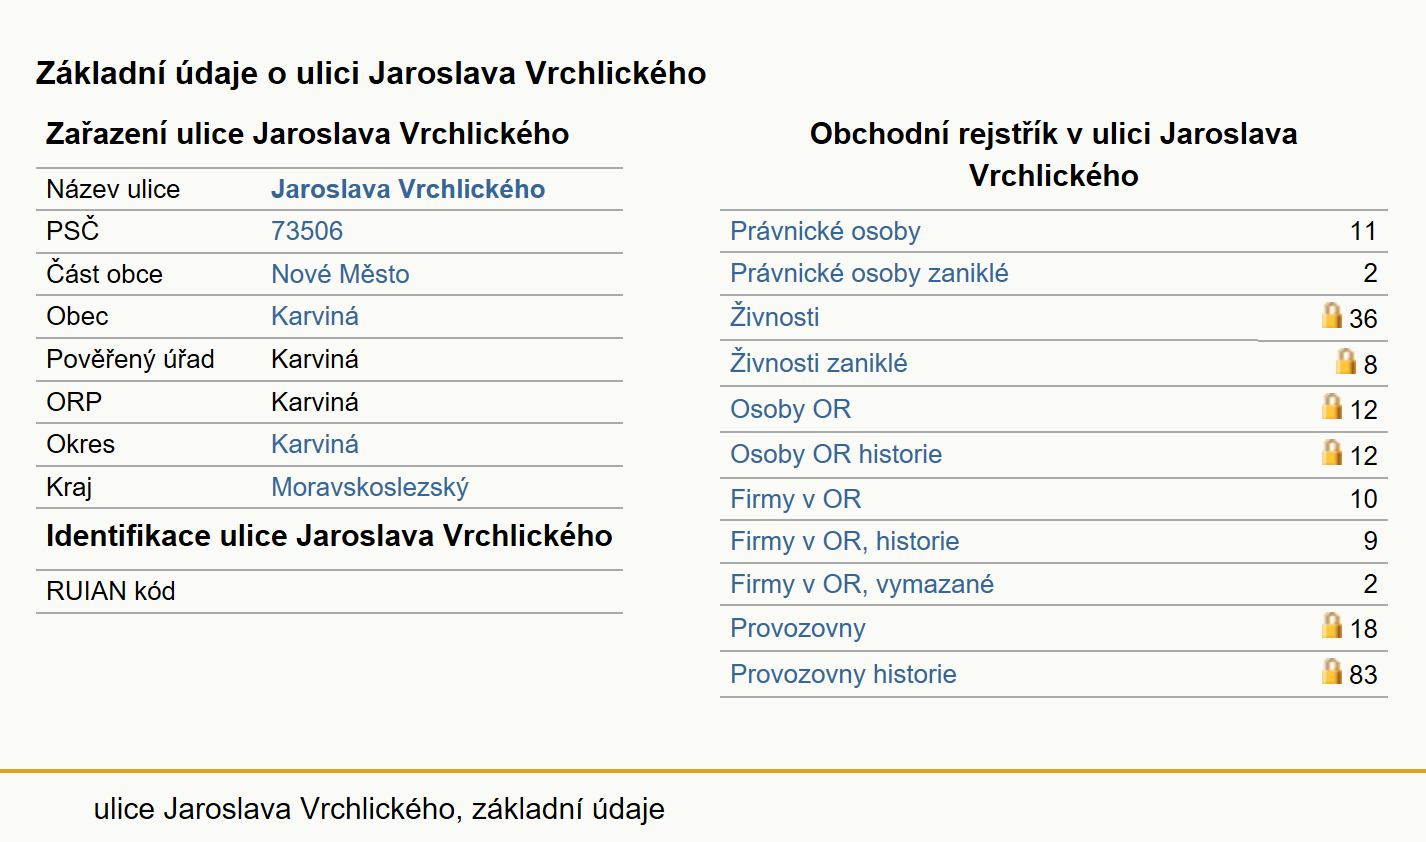Open the Firmy v OR link
The image size is (1426, 842).
[x=795, y=499]
